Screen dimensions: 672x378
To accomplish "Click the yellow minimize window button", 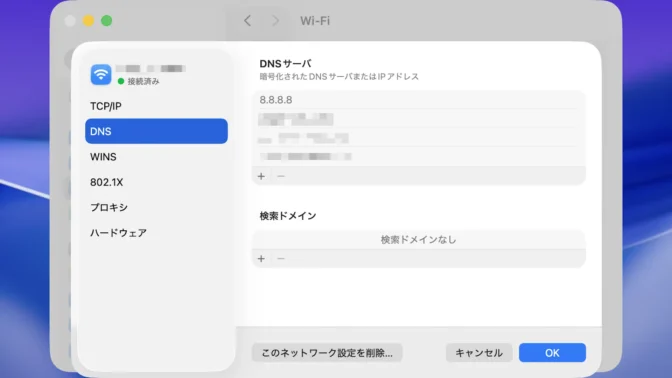I will point(88,21).
